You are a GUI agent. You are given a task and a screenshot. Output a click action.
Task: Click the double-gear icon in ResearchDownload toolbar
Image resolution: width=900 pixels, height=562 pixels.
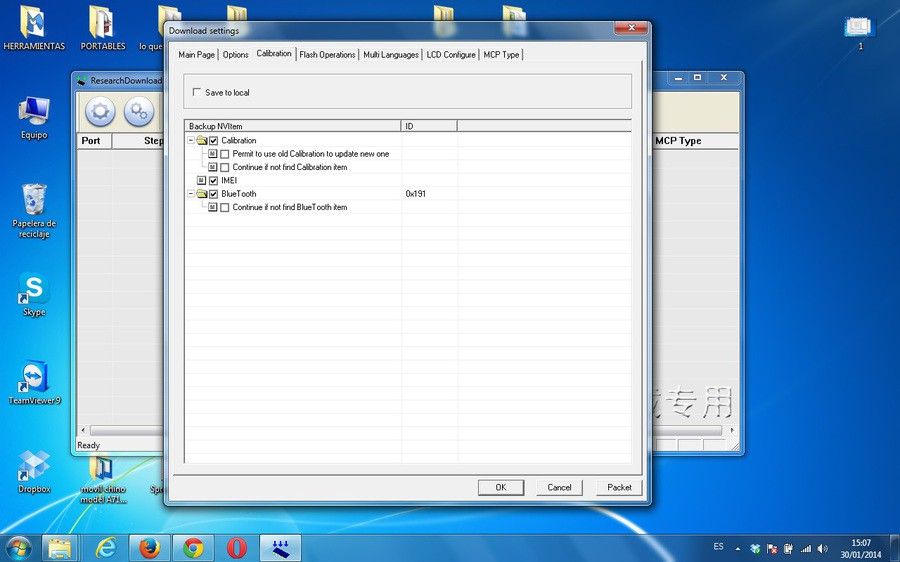click(138, 111)
